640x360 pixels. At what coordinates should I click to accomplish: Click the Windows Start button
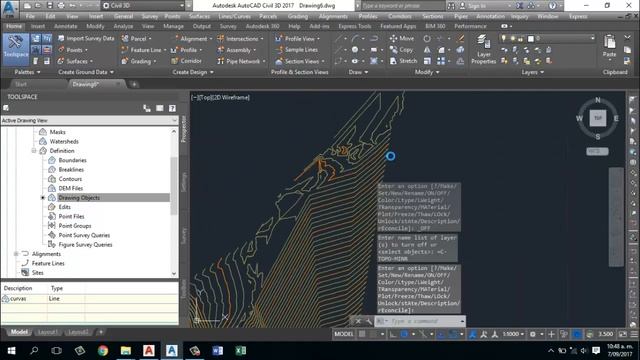[x=11, y=351]
